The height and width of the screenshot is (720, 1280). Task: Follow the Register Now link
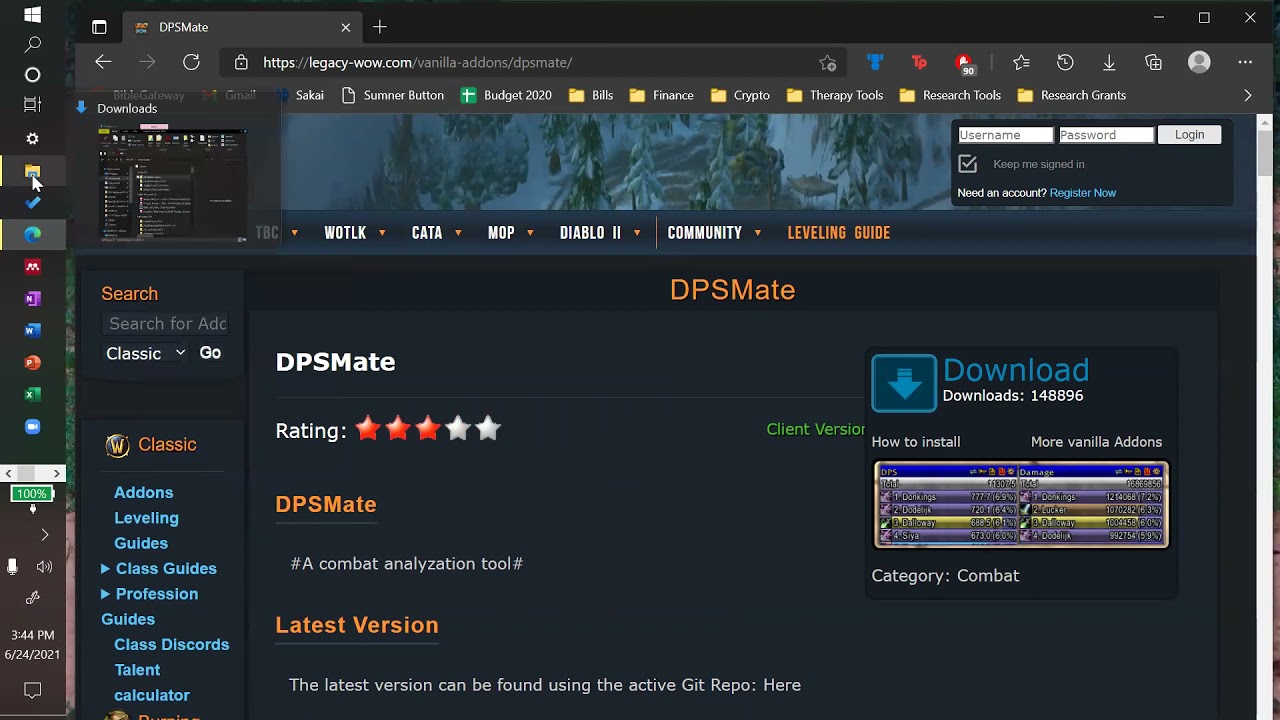coord(1082,193)
